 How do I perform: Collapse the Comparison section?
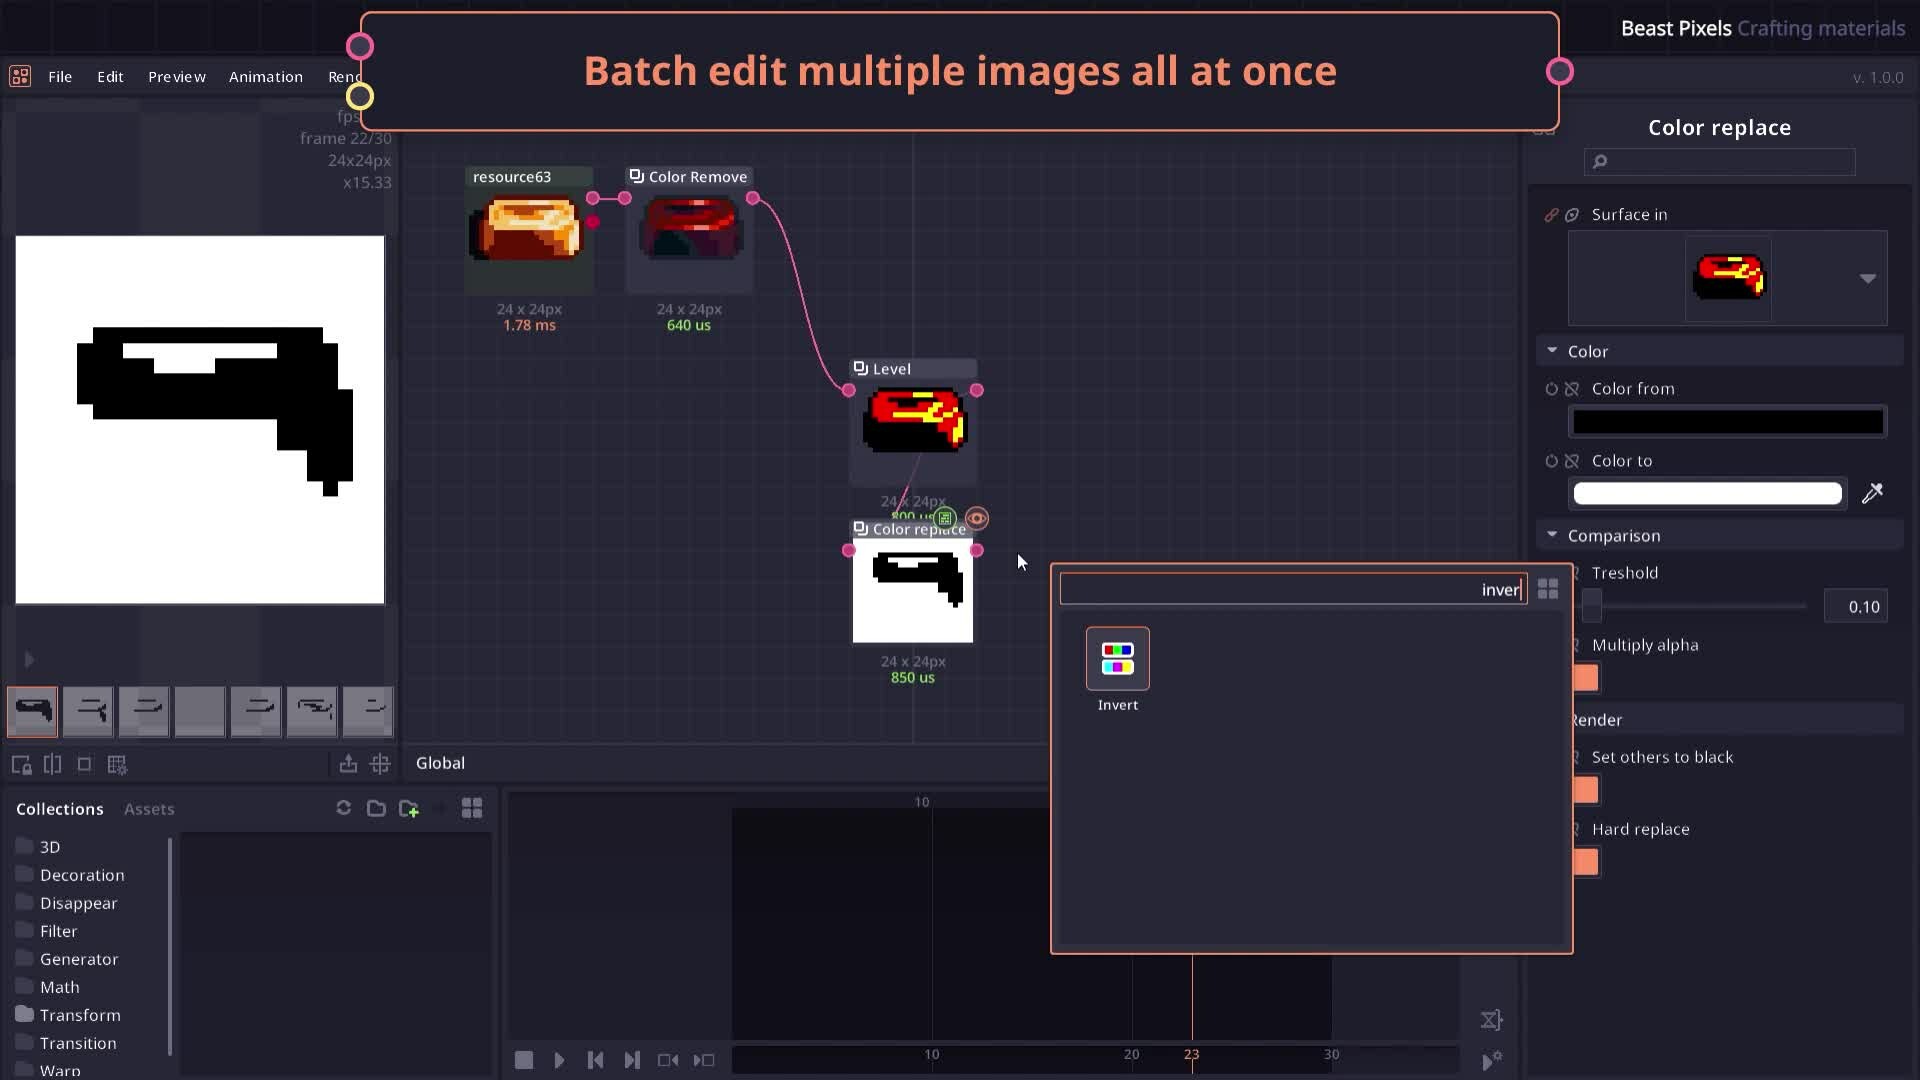tap(1552, 536)
